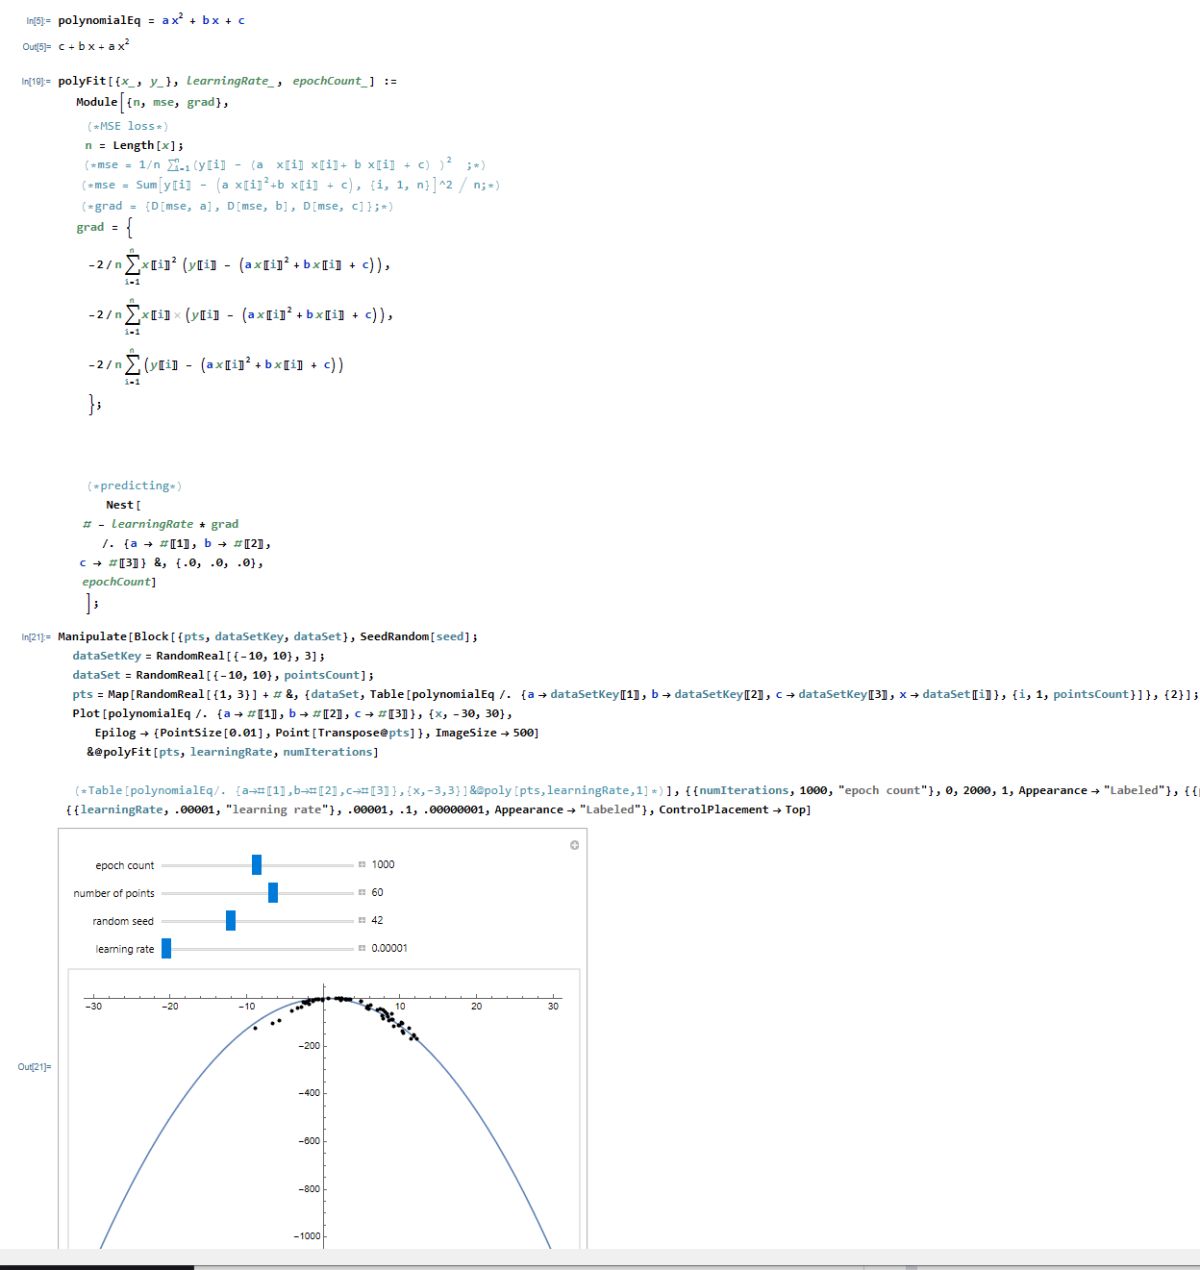Image resolution: width=1200 pixels, height=1270 pixels.
Task: Expand number of points slider controls
Action: click(x=362, y=893)
